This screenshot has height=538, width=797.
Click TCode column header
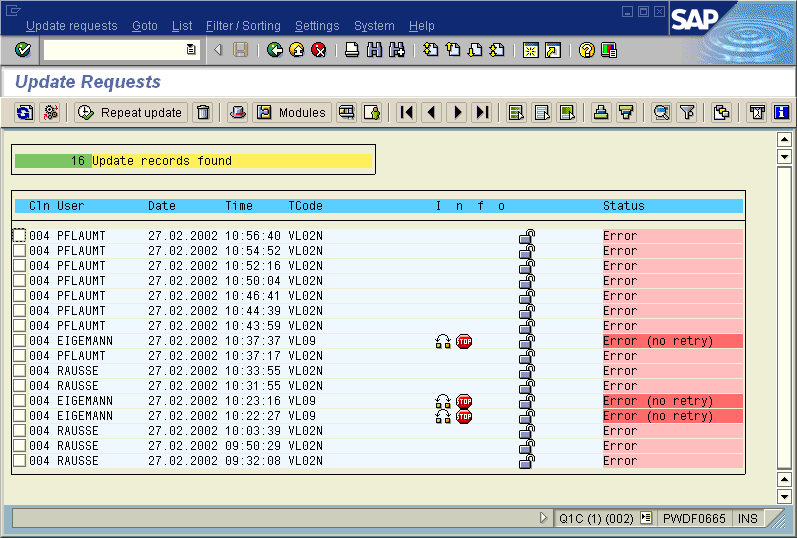[305, 206]
